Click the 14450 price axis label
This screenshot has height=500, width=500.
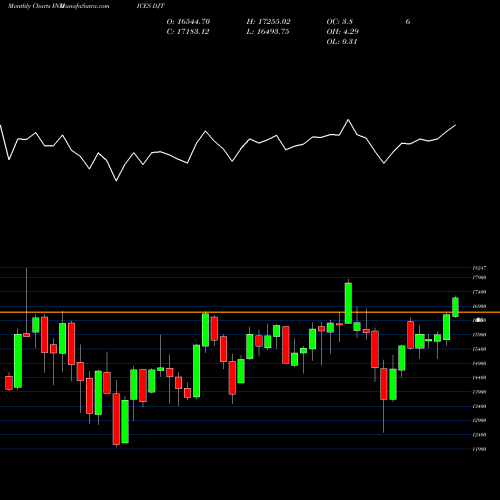point(479,378)
